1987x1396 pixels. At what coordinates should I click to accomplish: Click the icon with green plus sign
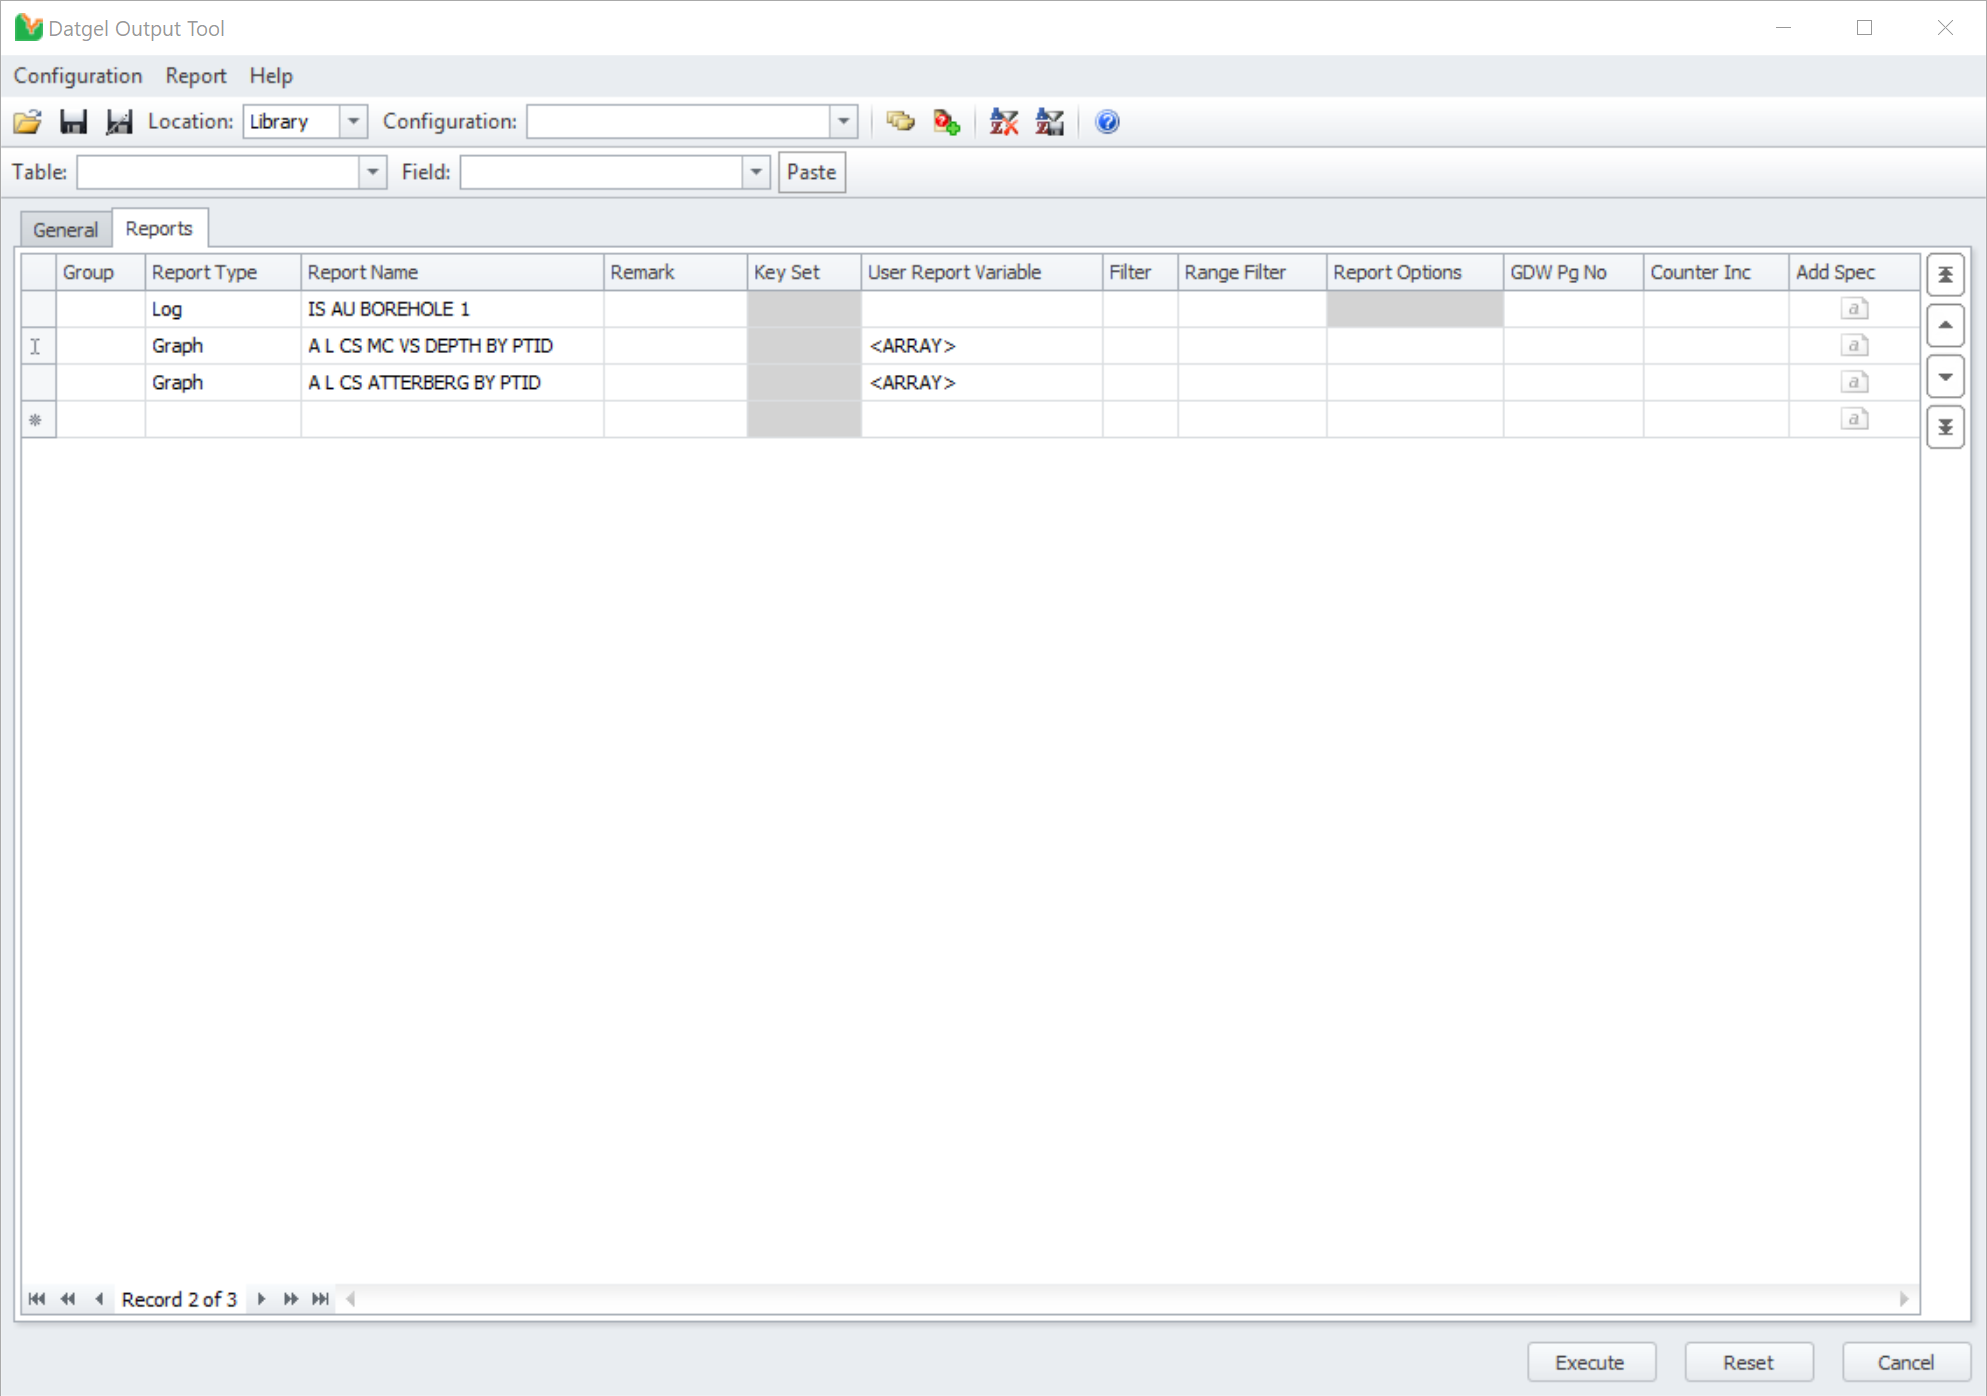tap(946, 122)
